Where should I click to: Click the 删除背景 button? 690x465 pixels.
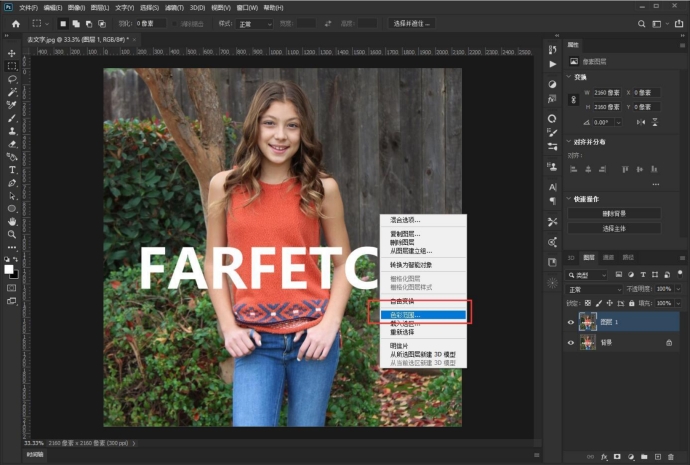(x=614, y=213)
